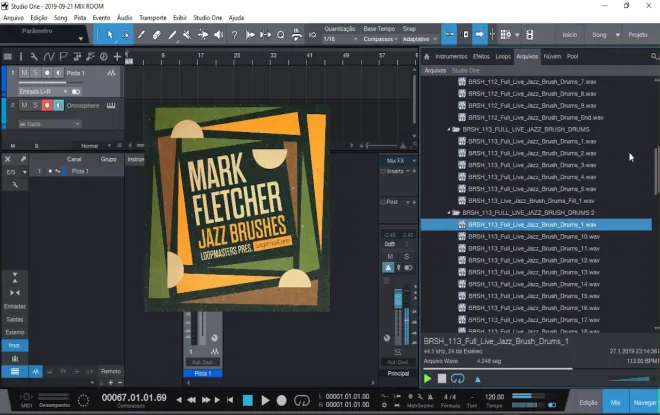Solo Pista 1 track
Screen dimensions: 660x415
pyautogui.click(x=35, y=73)
